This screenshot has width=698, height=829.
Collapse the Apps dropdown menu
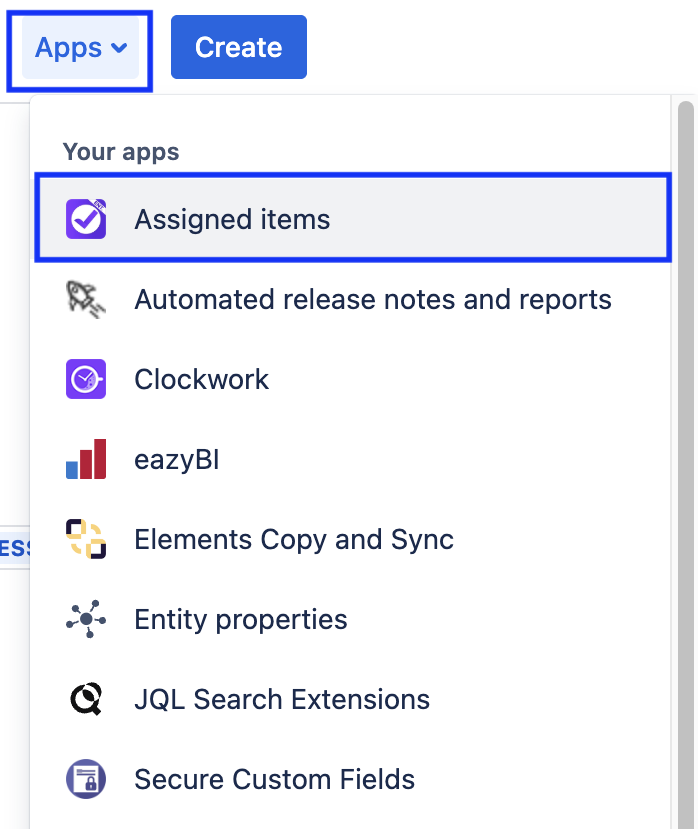[x=80, y=48]
